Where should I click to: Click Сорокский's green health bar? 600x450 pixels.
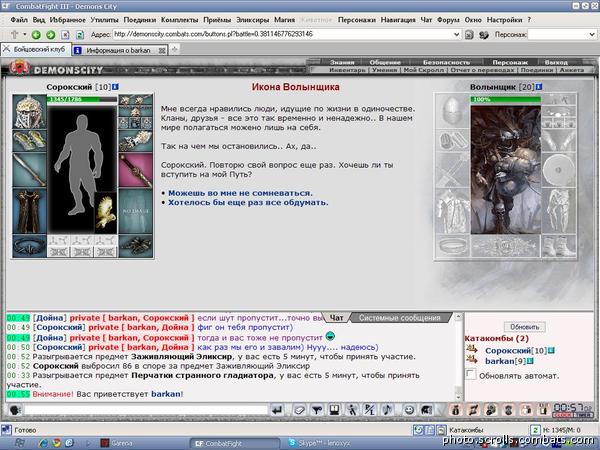(x=82, y=99)
